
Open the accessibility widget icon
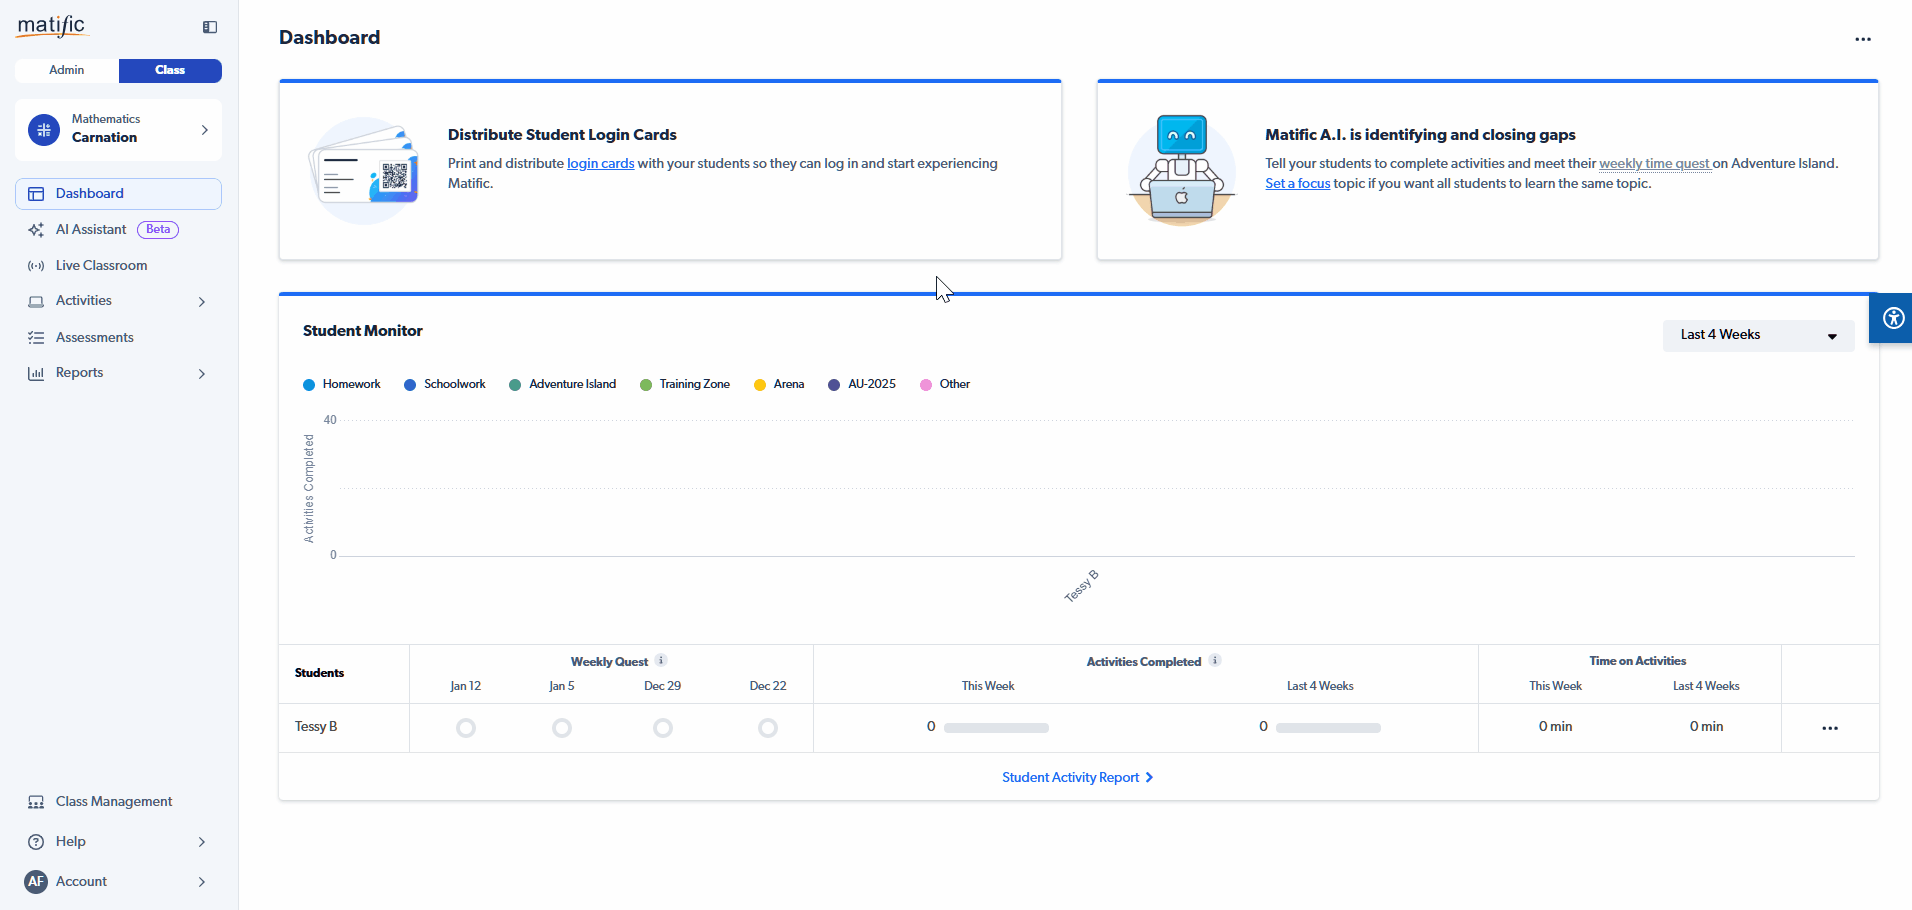coord(1892,318)
